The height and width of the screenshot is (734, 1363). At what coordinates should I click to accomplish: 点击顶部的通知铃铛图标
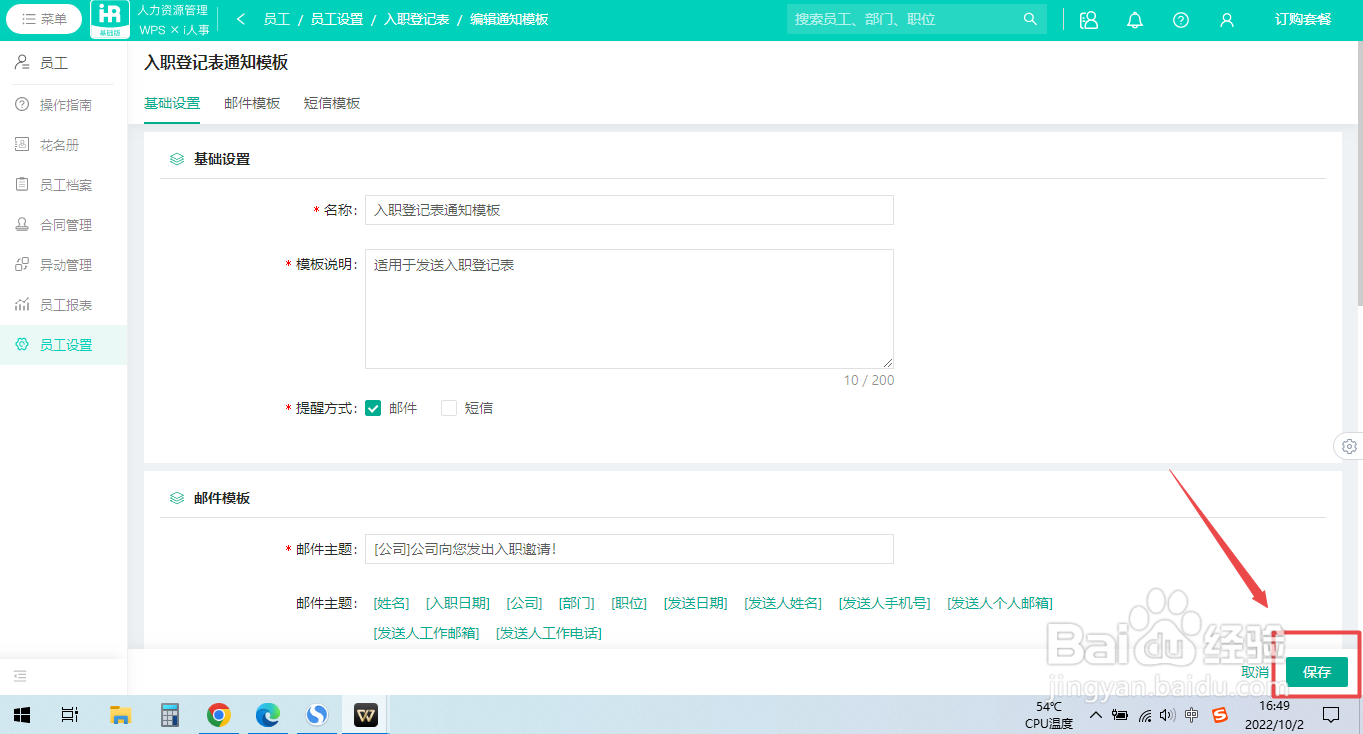pyautogui.click(x=1134, y=18)
